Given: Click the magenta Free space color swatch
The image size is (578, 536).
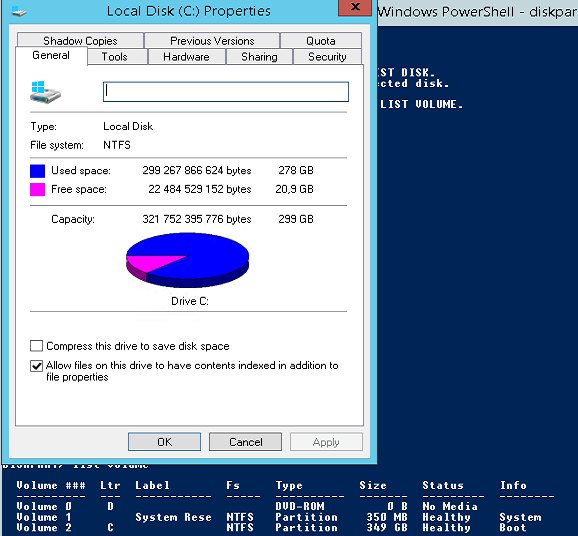Looking at the screenshot, I should pyautogui.click(x=37, y=189).
